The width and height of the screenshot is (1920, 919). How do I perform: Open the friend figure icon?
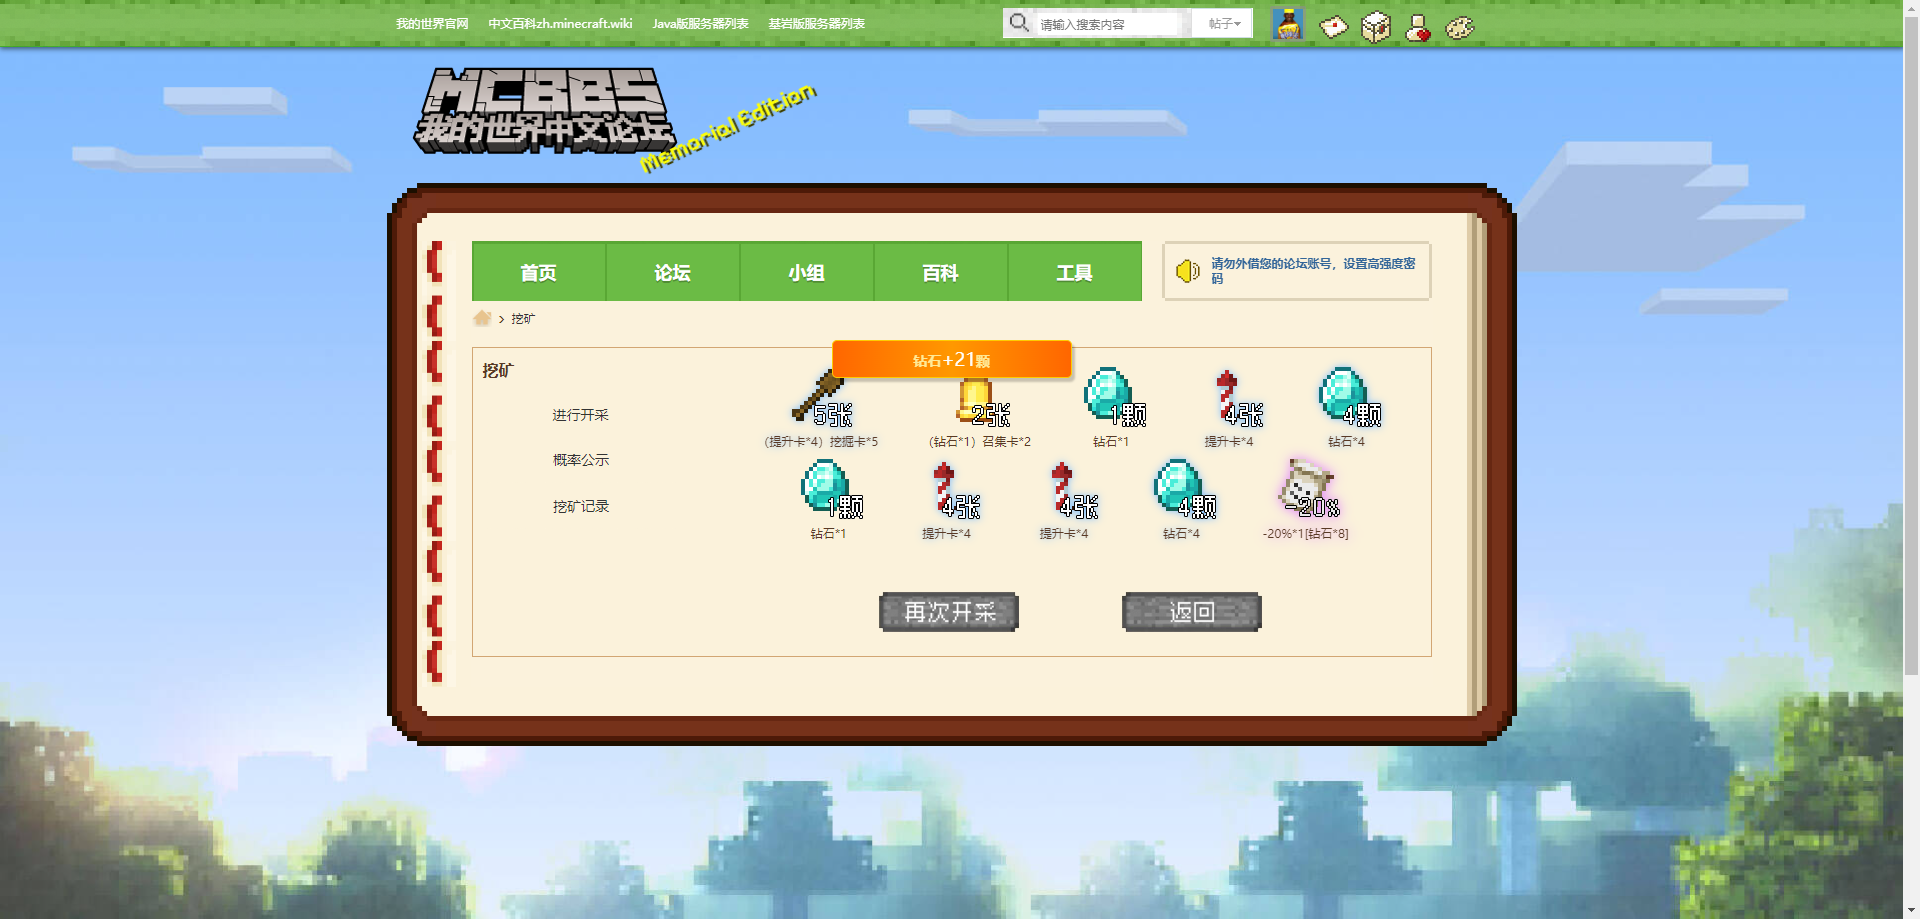pos(1418,28)
